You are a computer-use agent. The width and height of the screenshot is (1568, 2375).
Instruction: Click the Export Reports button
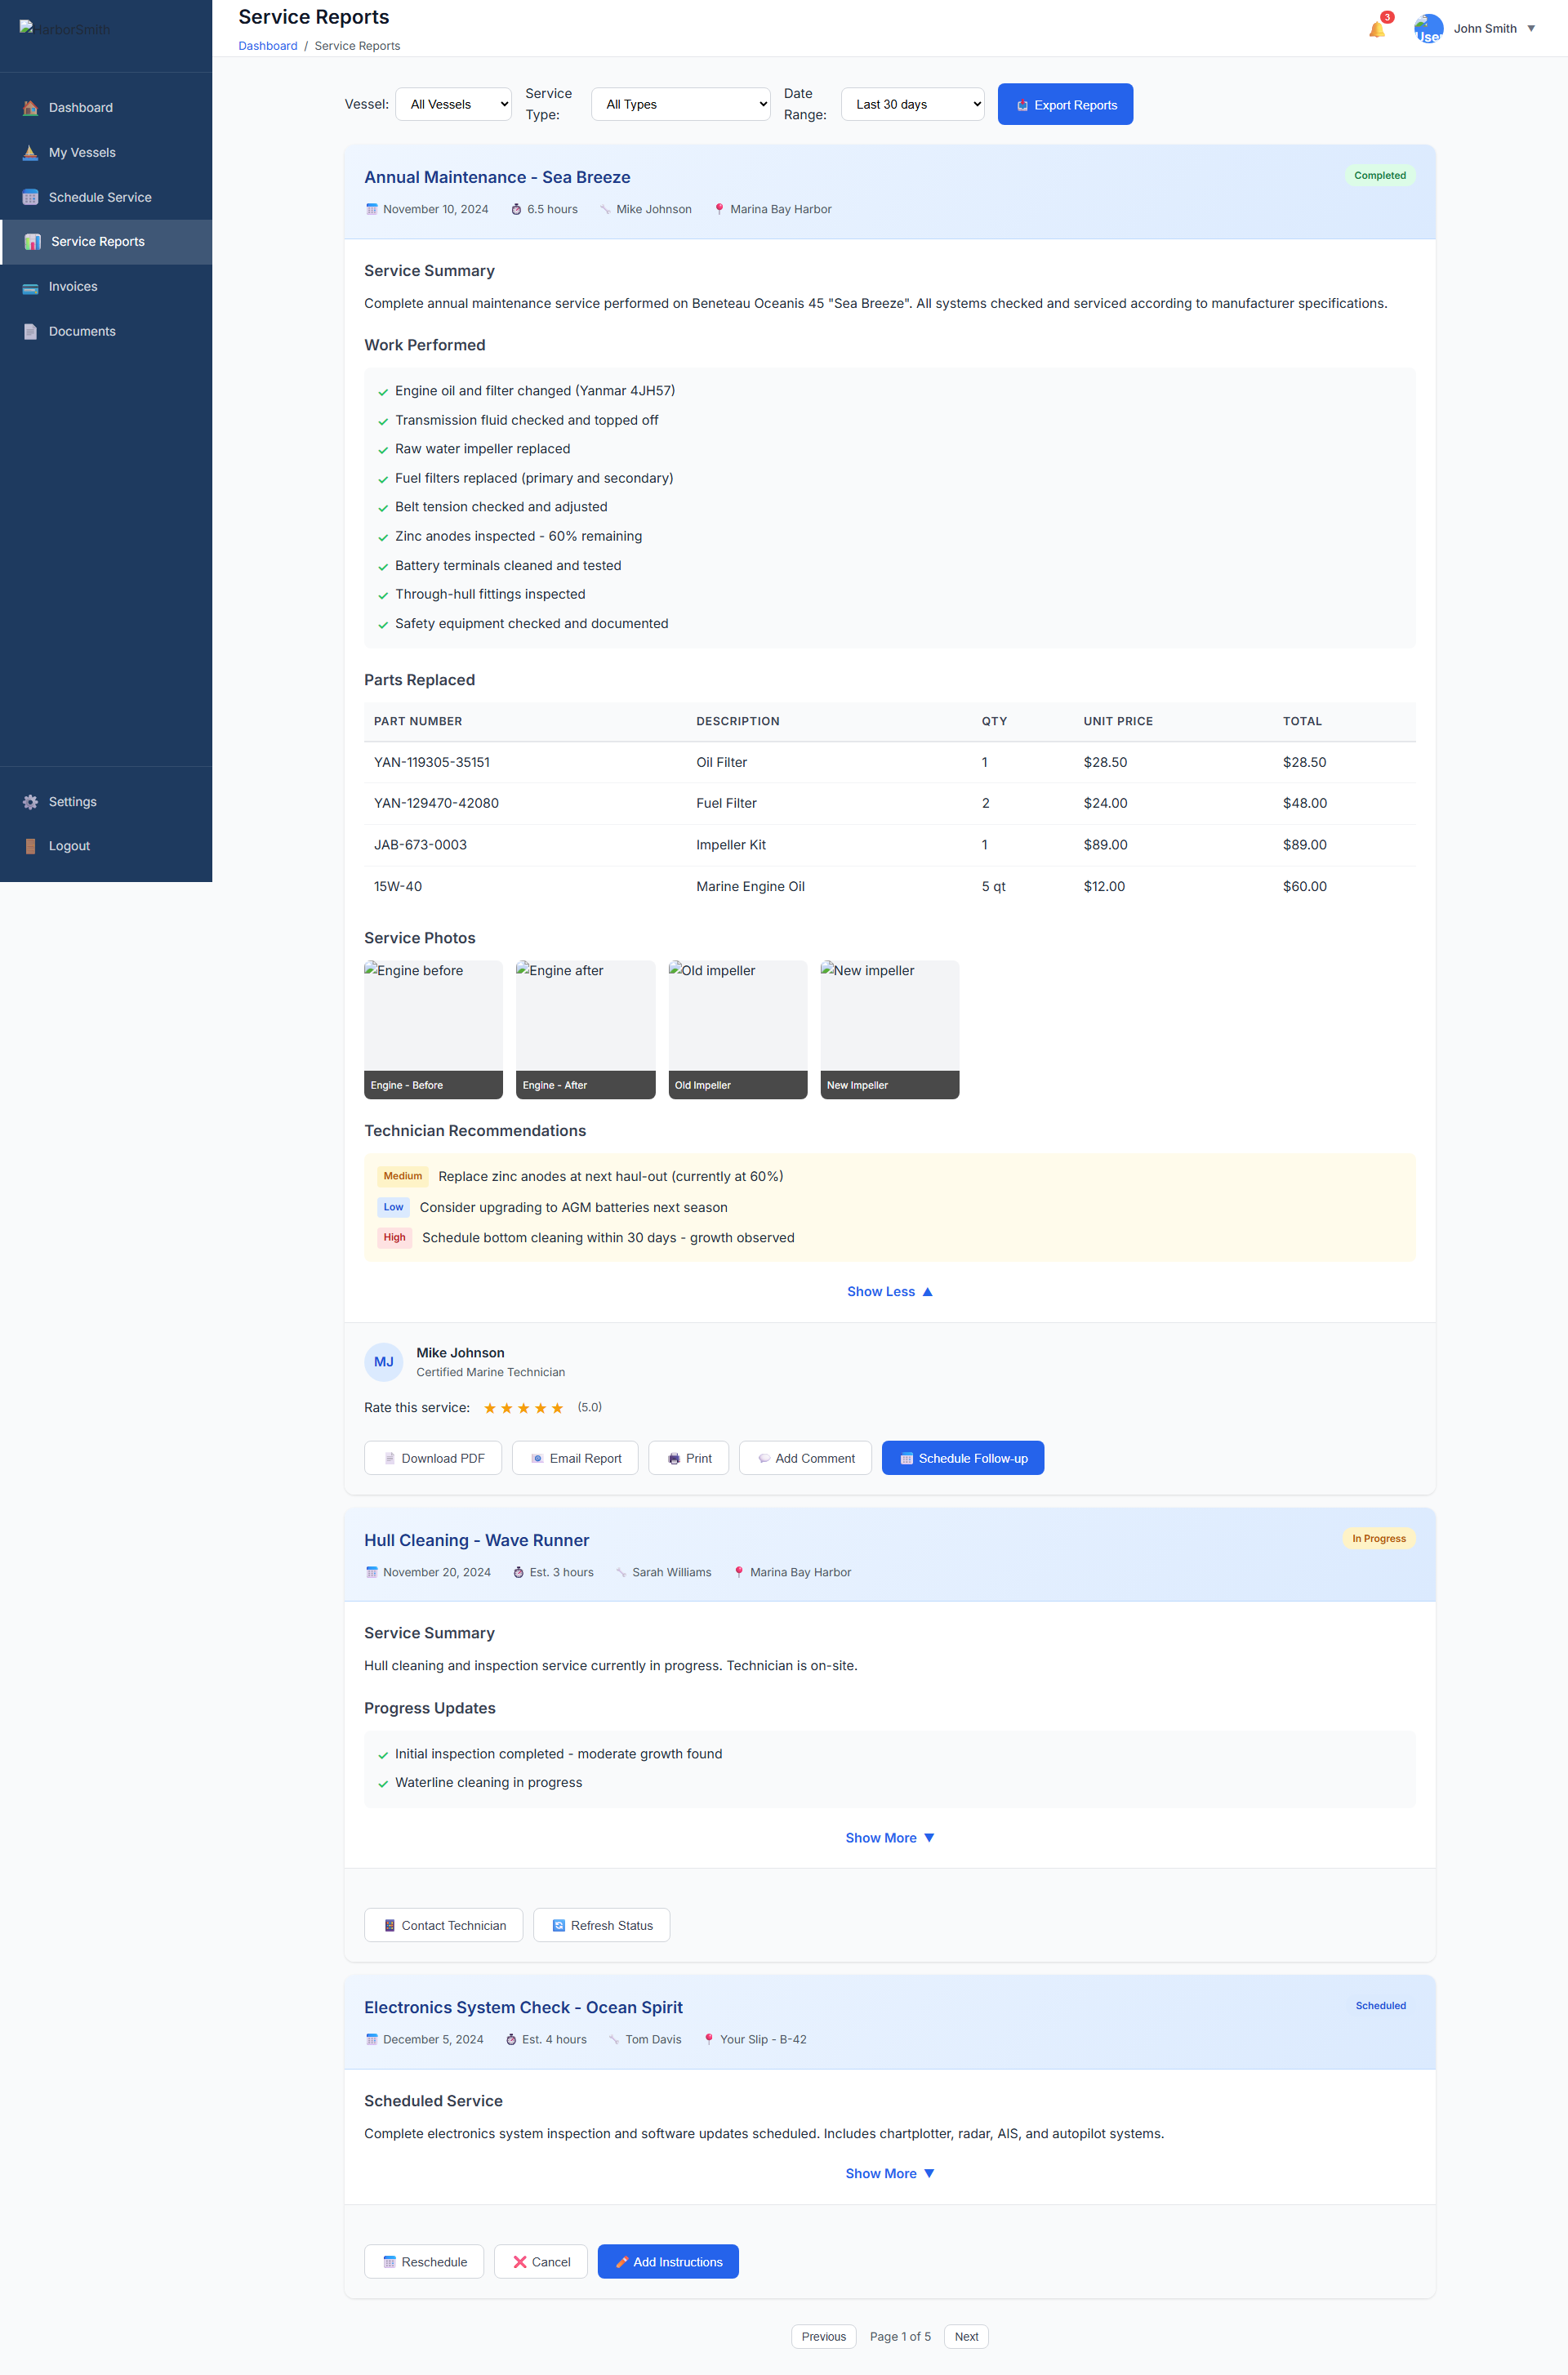1065,105
